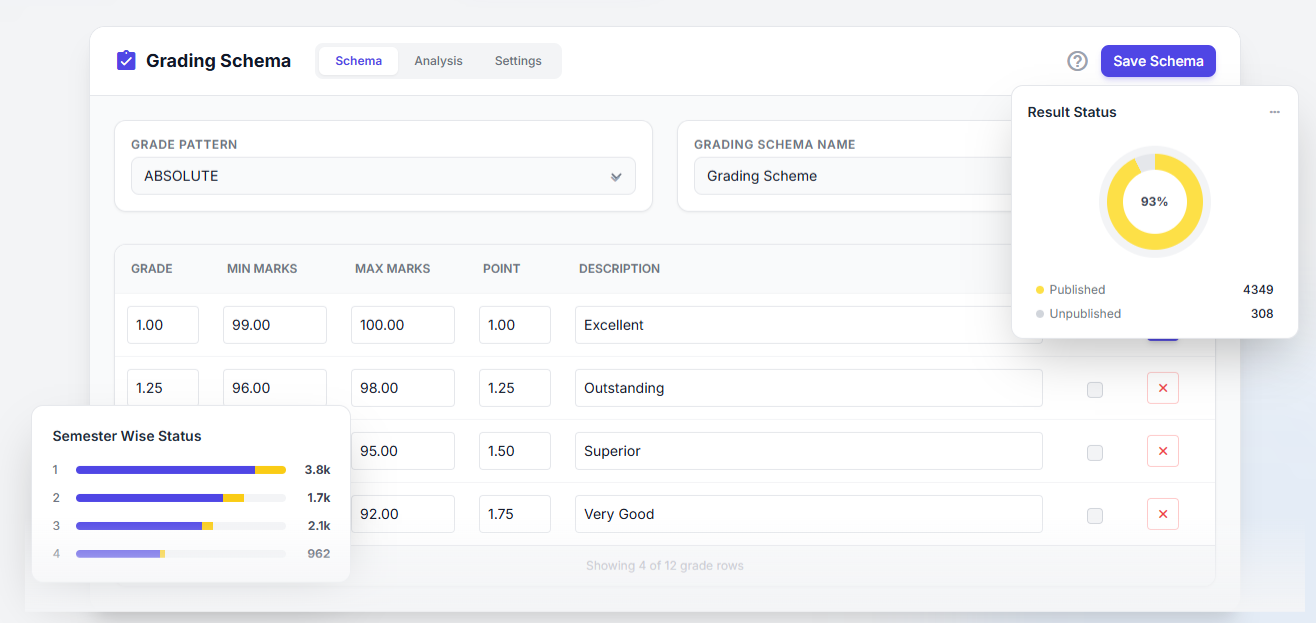Screen dimensions: 1316x623
Task: Edit the Excellent description field
Action: [x=808, y=325]
